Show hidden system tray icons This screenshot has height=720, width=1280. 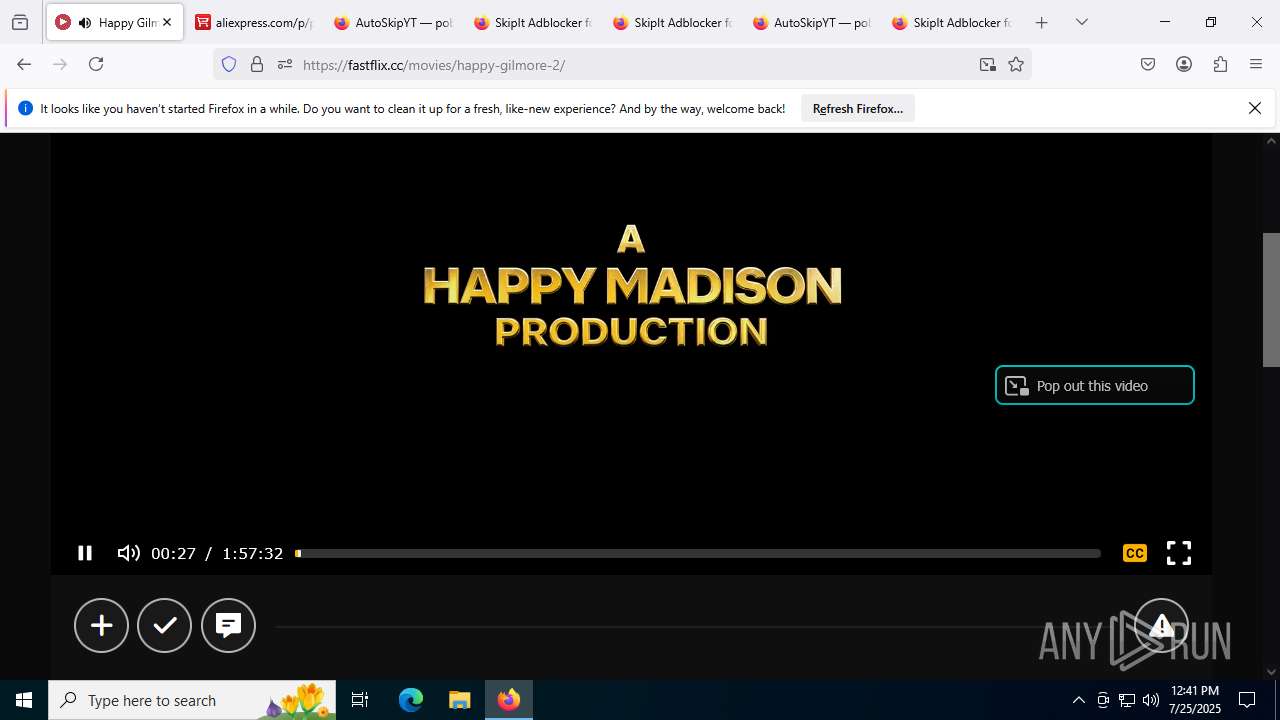pos(1079,700)
